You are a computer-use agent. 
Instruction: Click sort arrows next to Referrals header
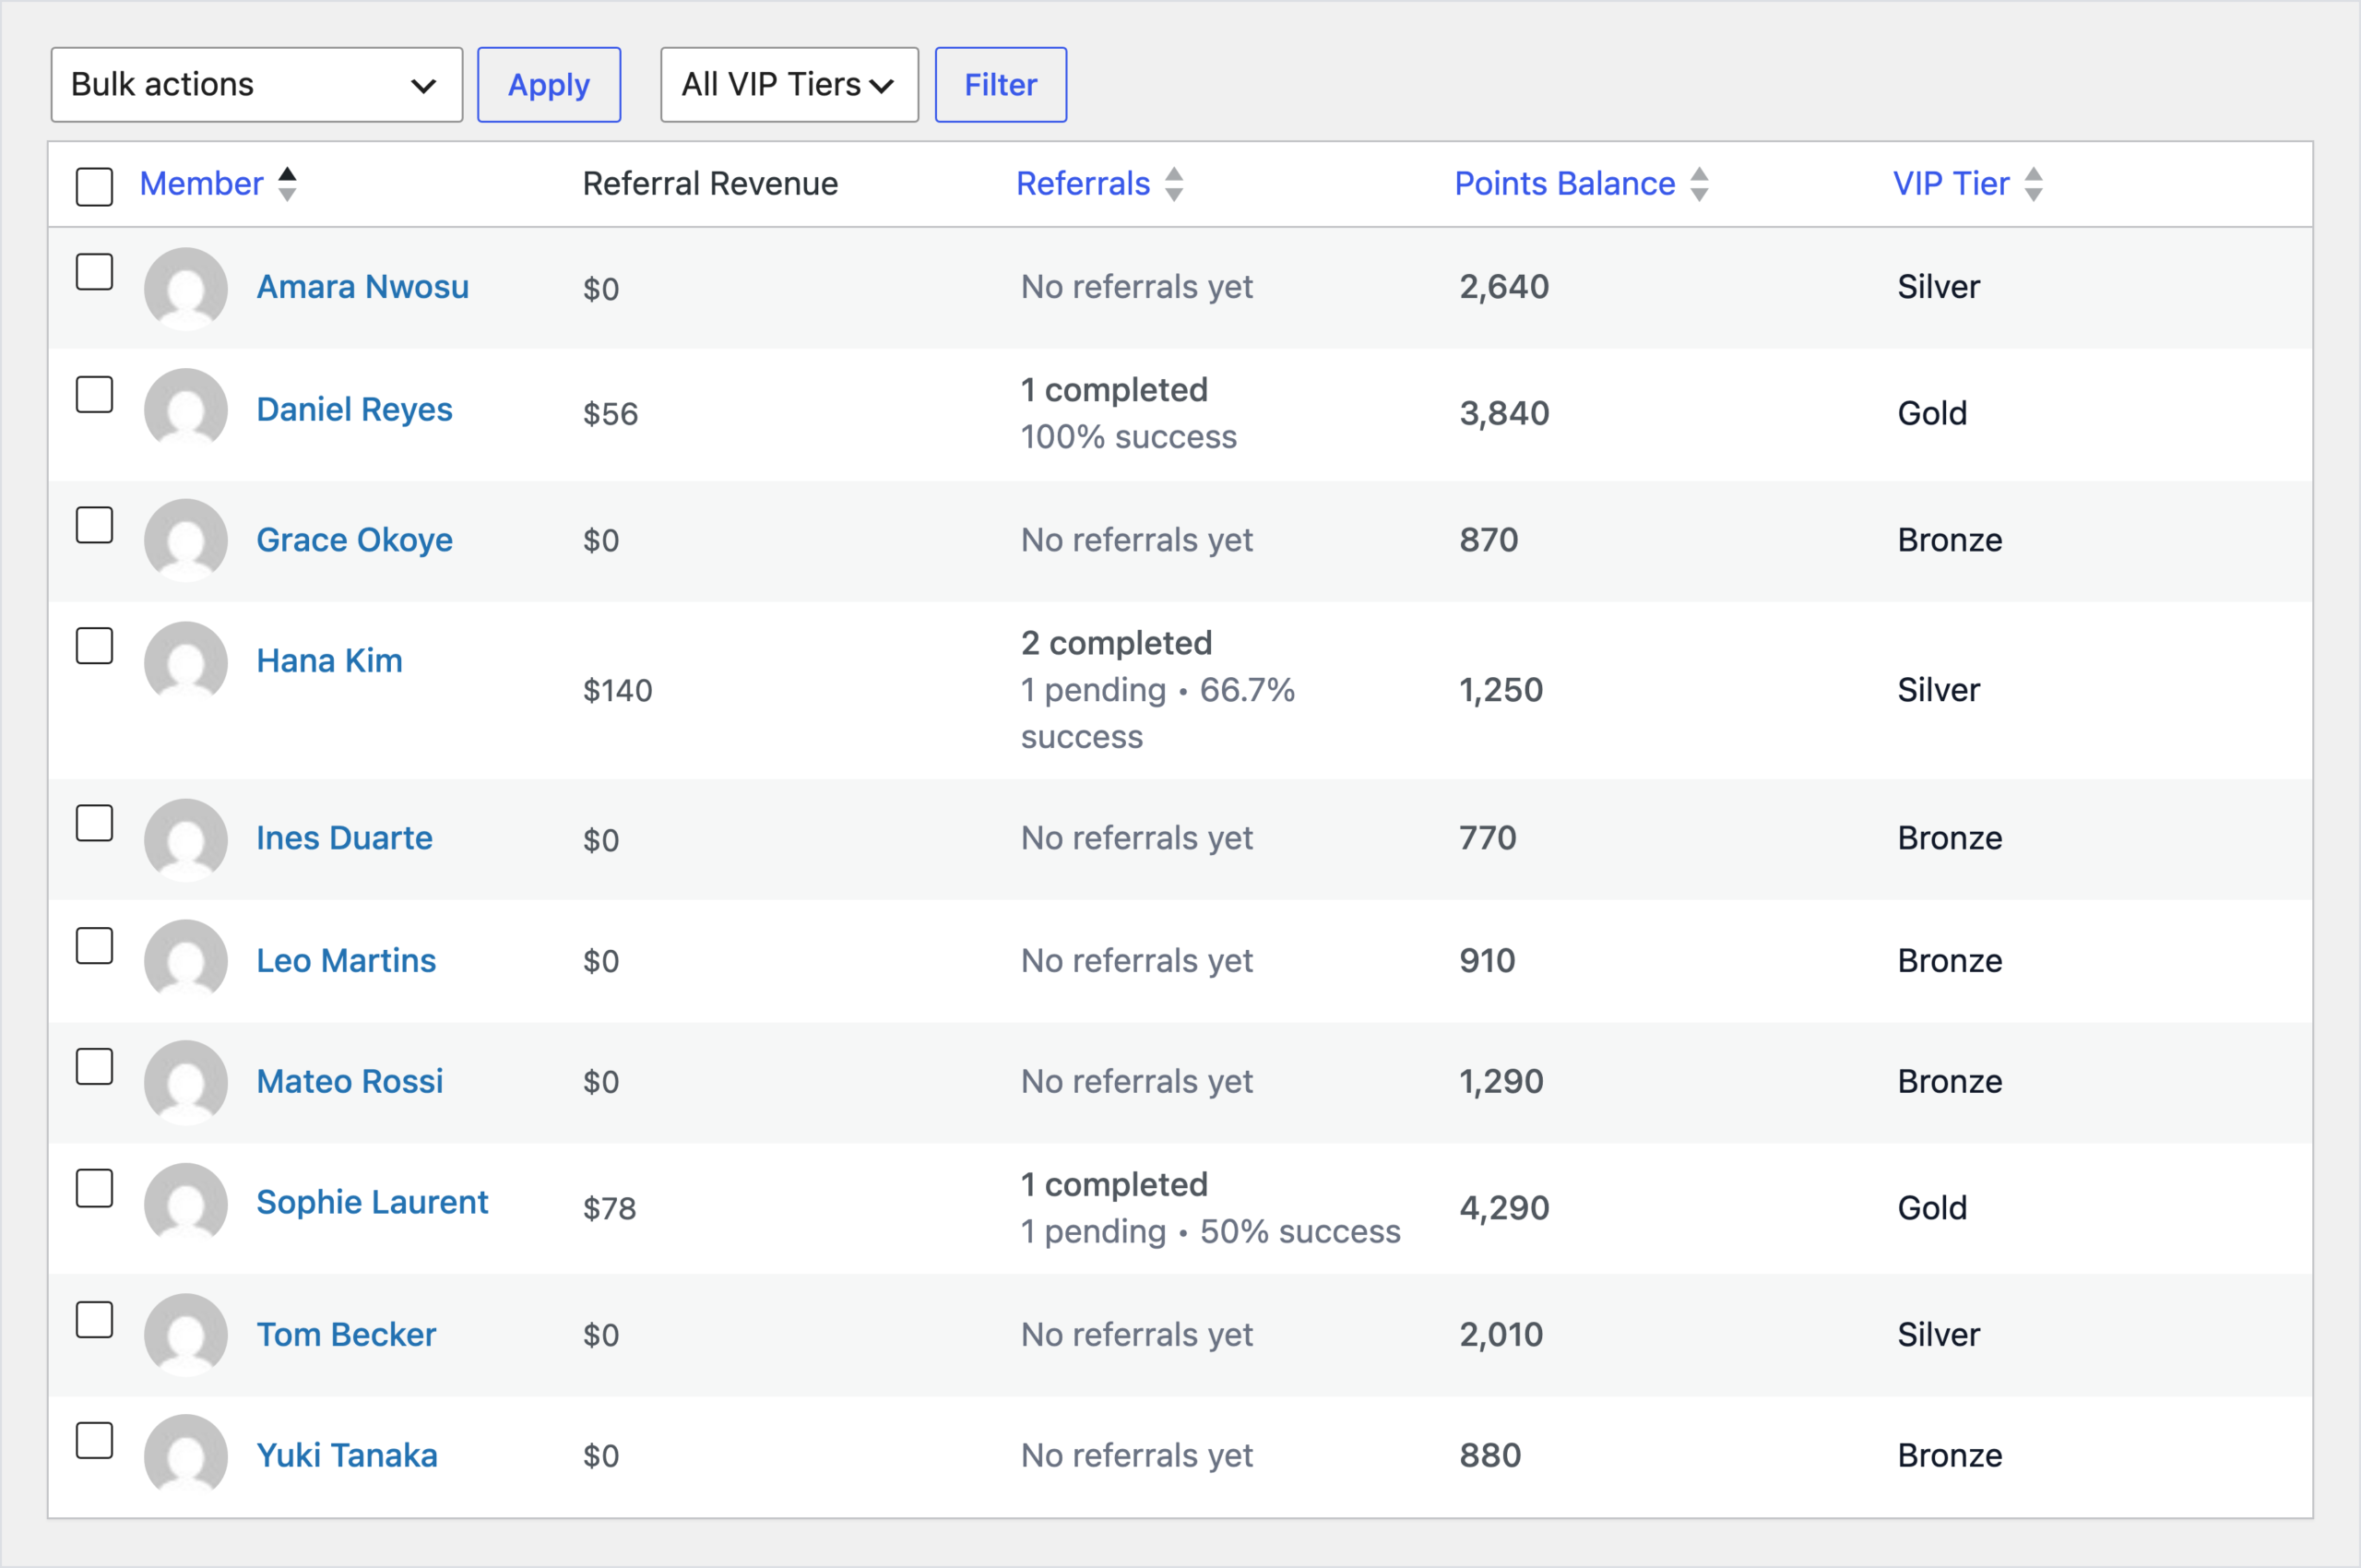[1174, 184]
